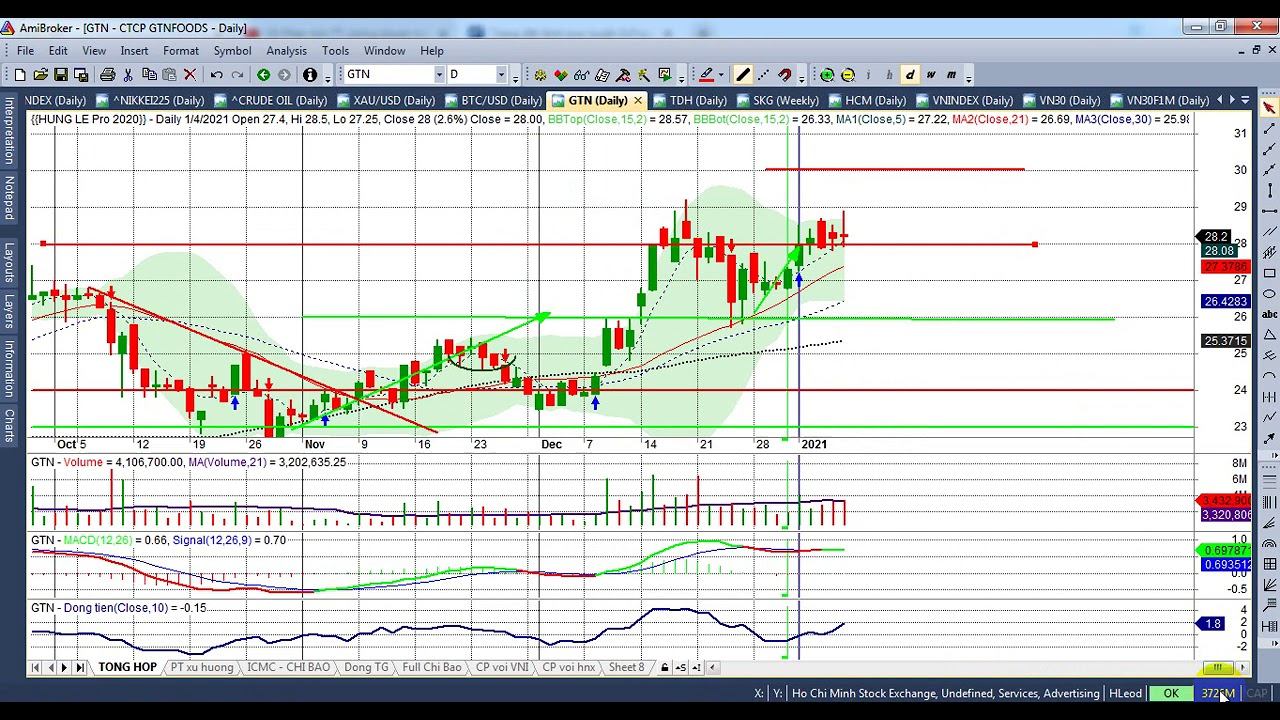Switch to monthly interval 'm' button
Viewport: 1280px width, 720px height.
point(952,75)
